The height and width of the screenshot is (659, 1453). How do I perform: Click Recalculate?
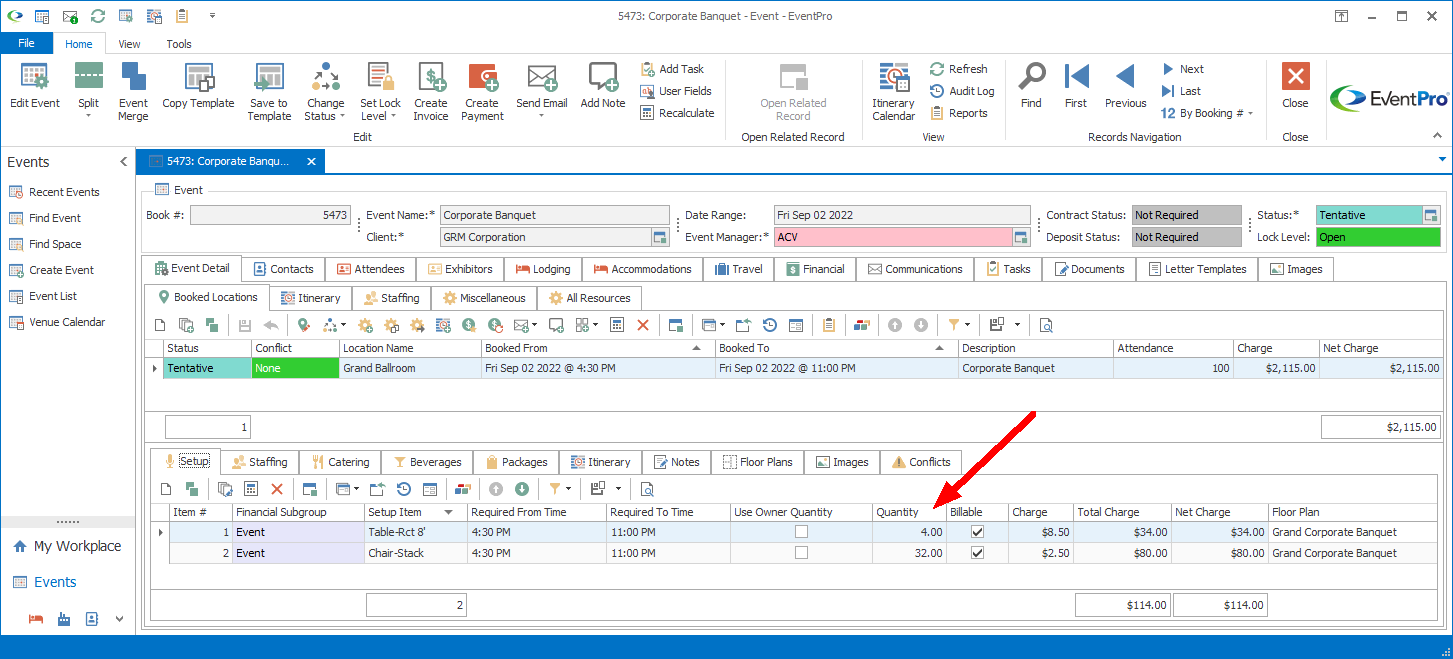tap(677, 113)
